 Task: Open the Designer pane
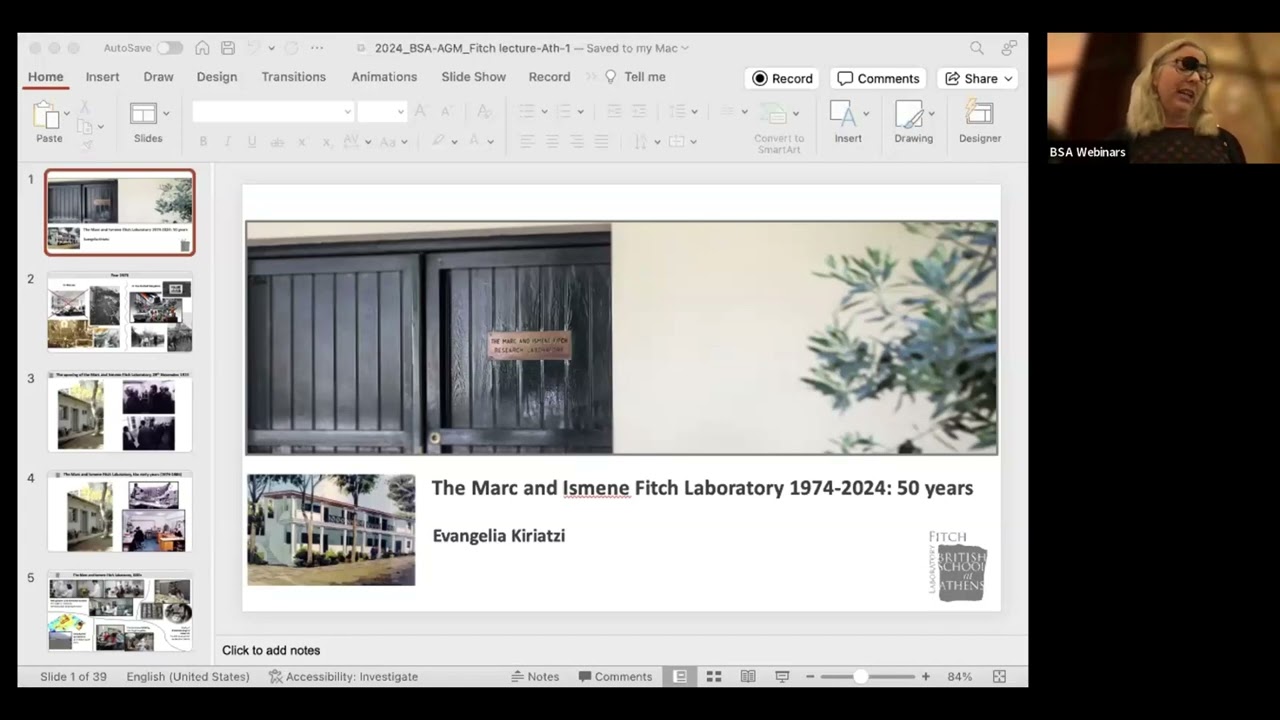[979, 122]
